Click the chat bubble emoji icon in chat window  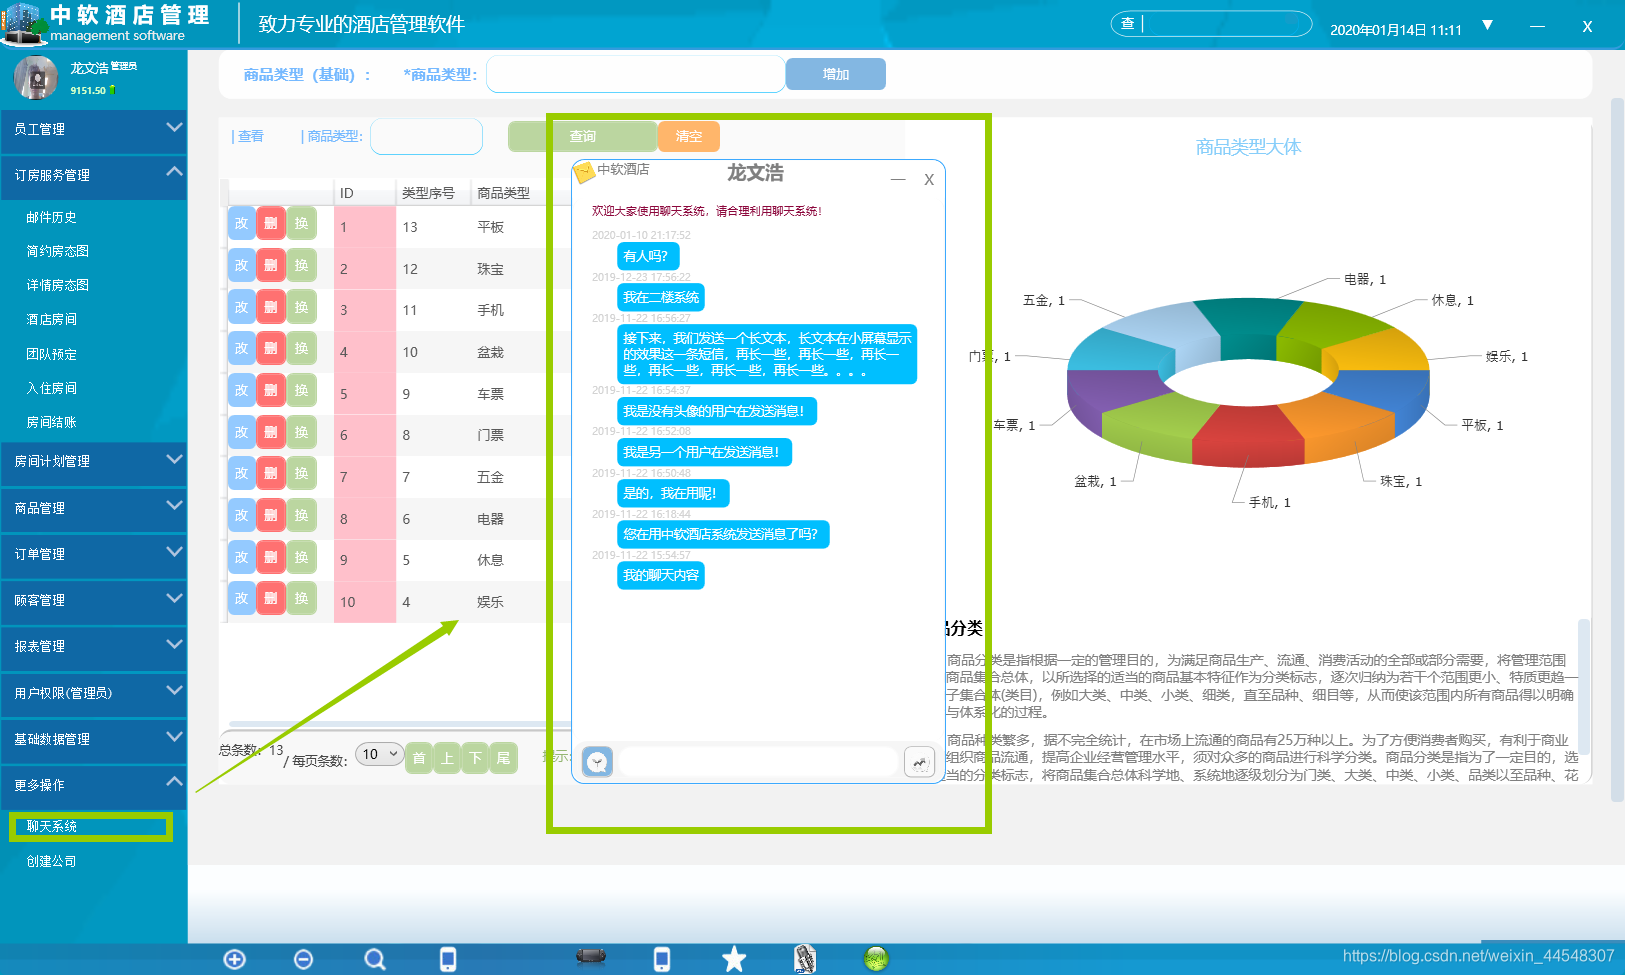597,762
